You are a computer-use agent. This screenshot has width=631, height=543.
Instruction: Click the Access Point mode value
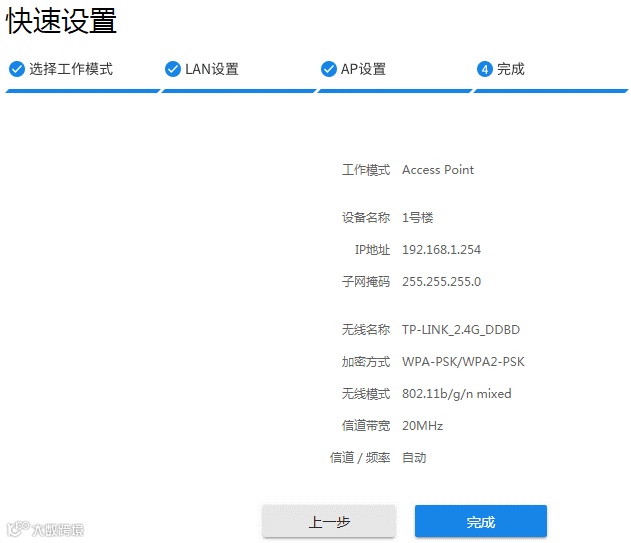point(438,170)
